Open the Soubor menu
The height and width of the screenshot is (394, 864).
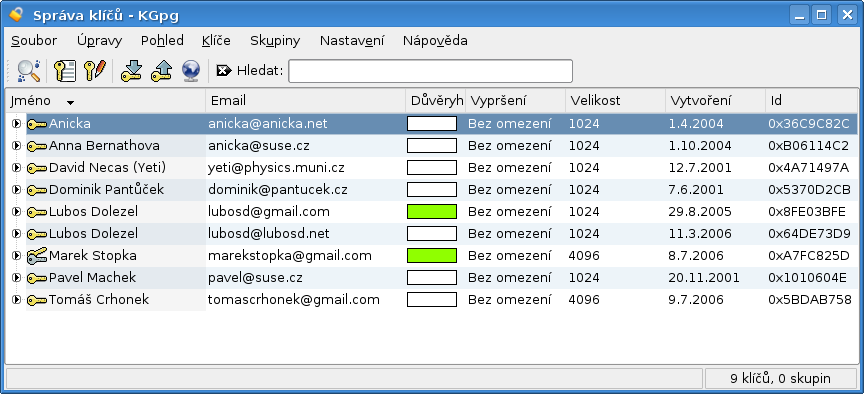click(x=34, y=41)
